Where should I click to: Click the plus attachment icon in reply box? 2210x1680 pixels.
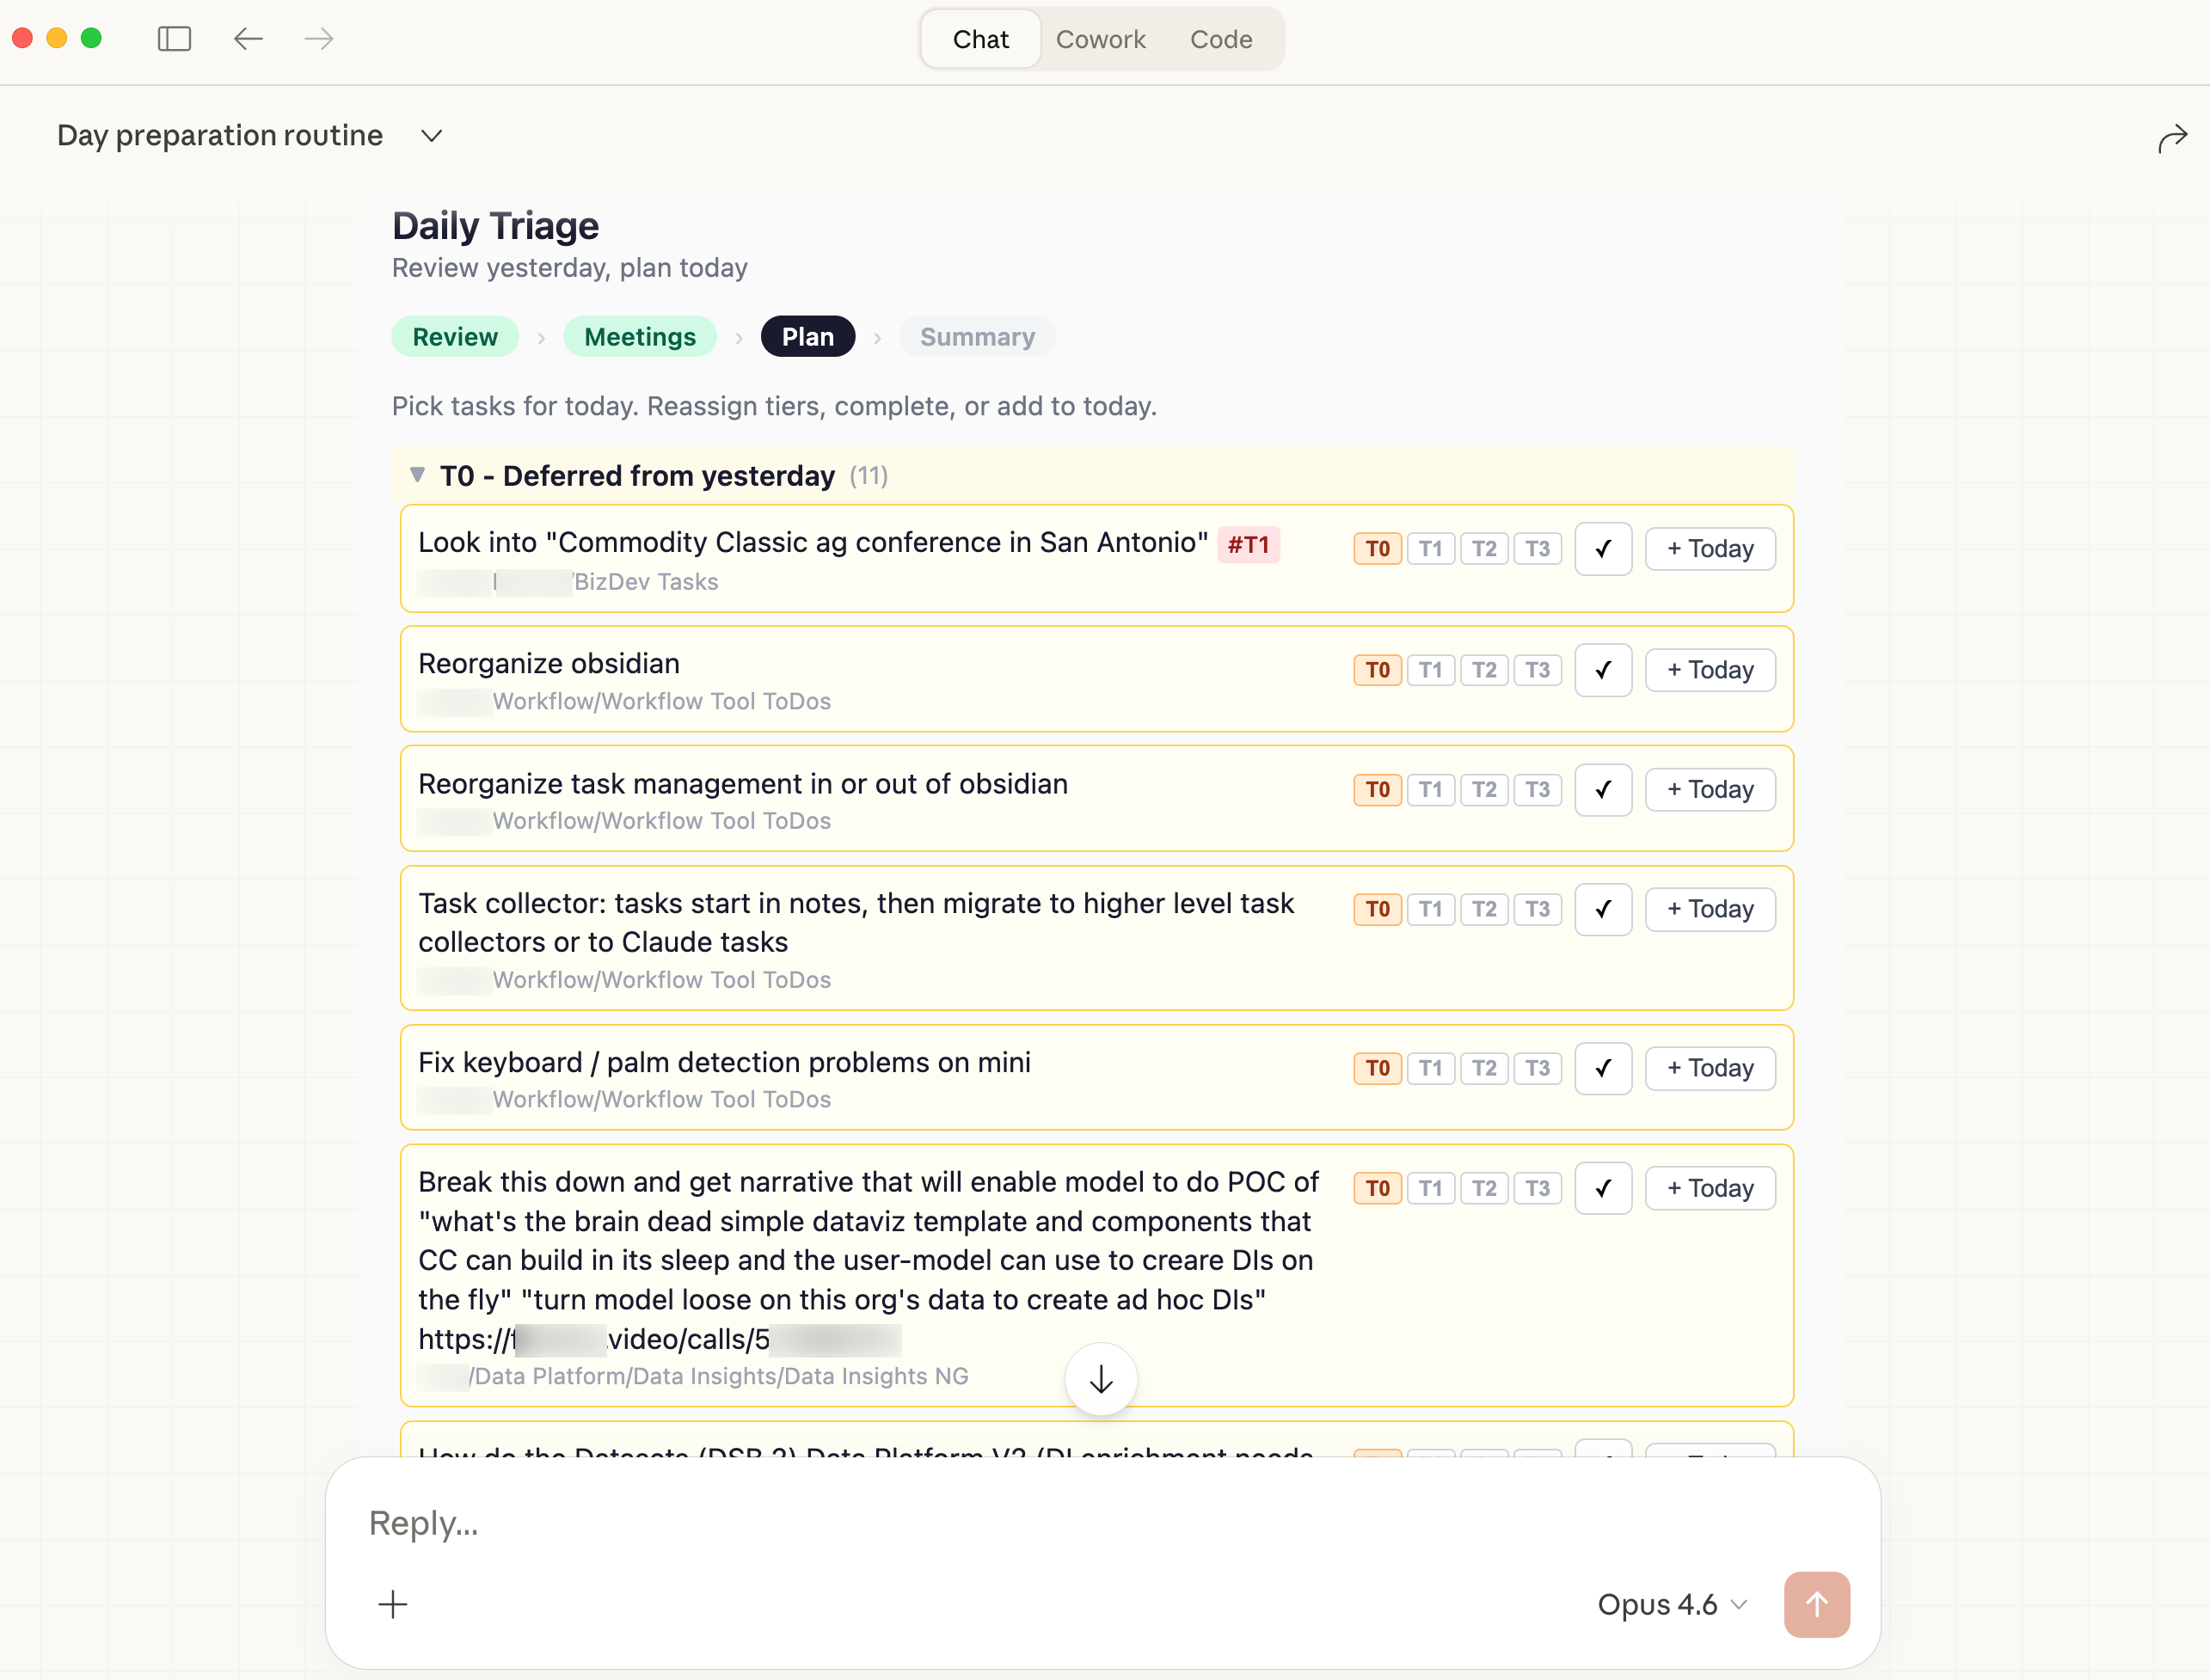[393, 1604]
